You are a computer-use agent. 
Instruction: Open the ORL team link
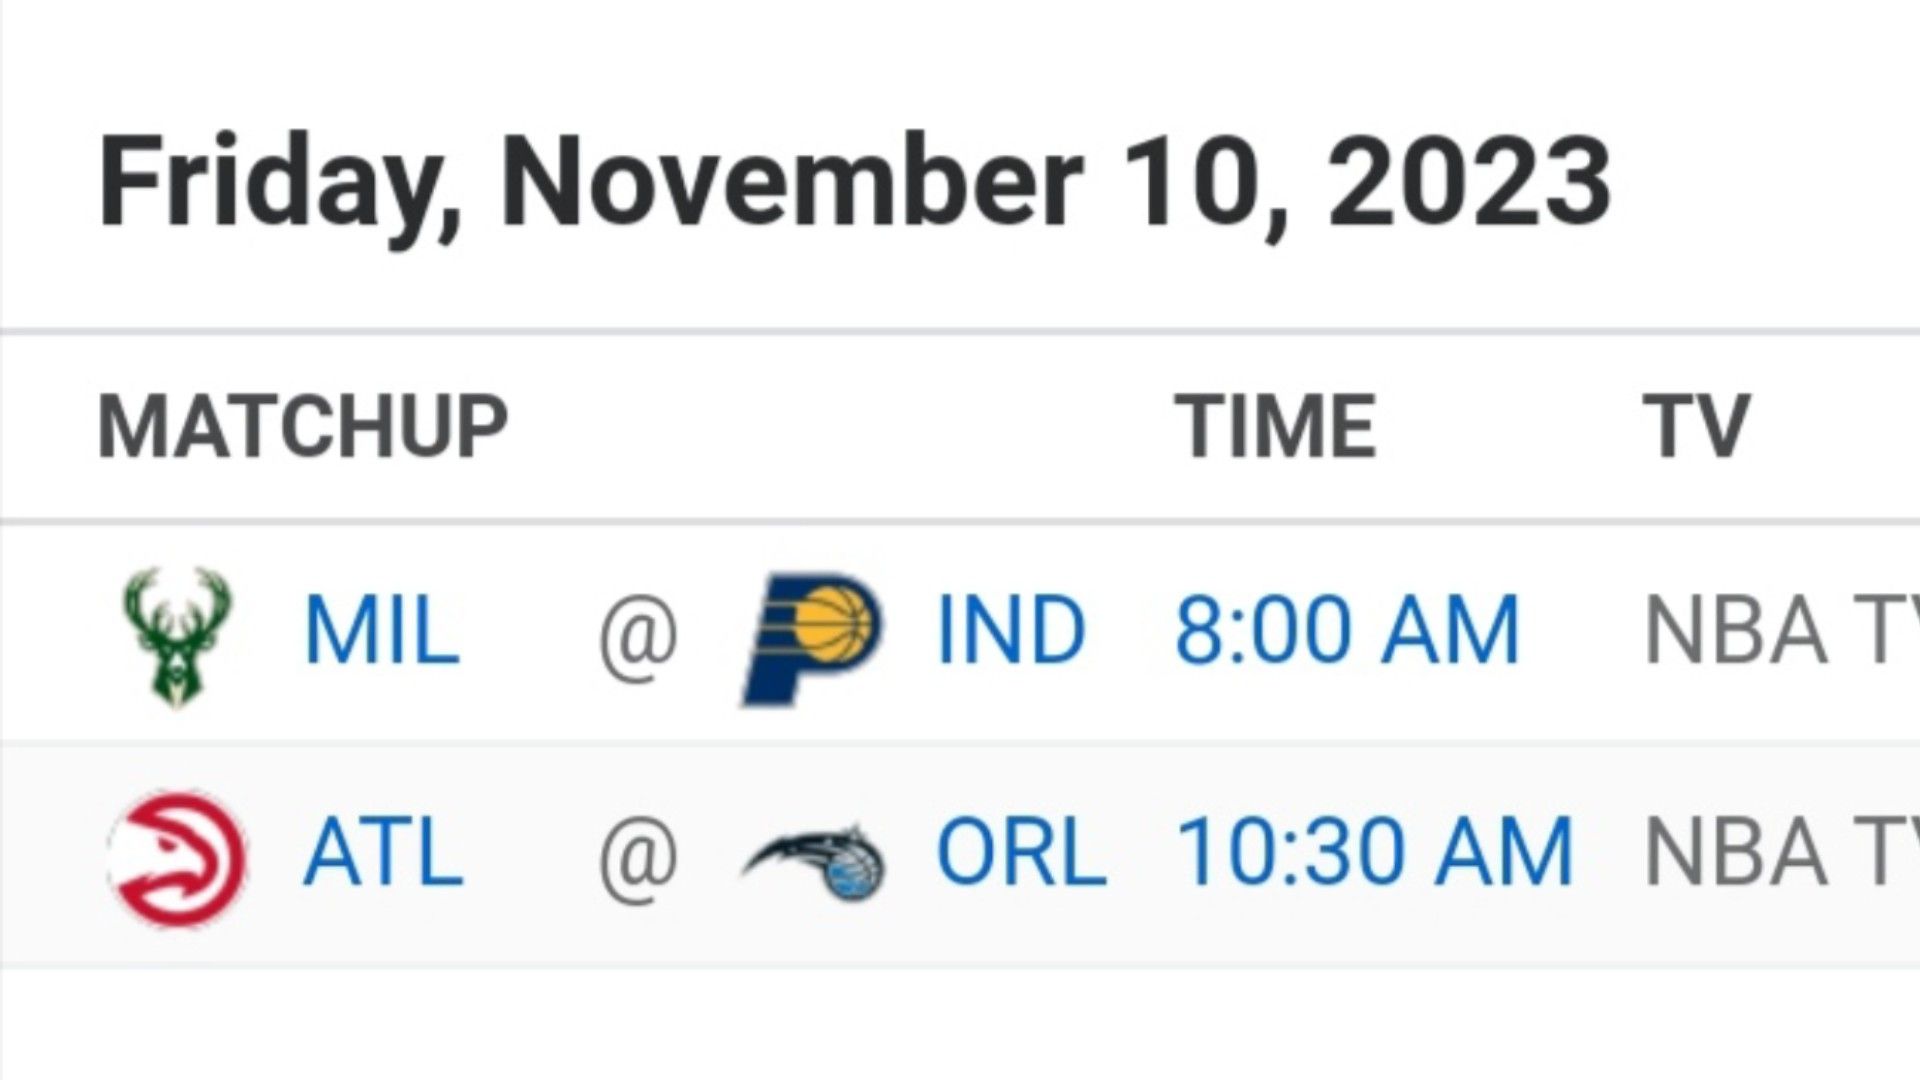(1021, 852)
